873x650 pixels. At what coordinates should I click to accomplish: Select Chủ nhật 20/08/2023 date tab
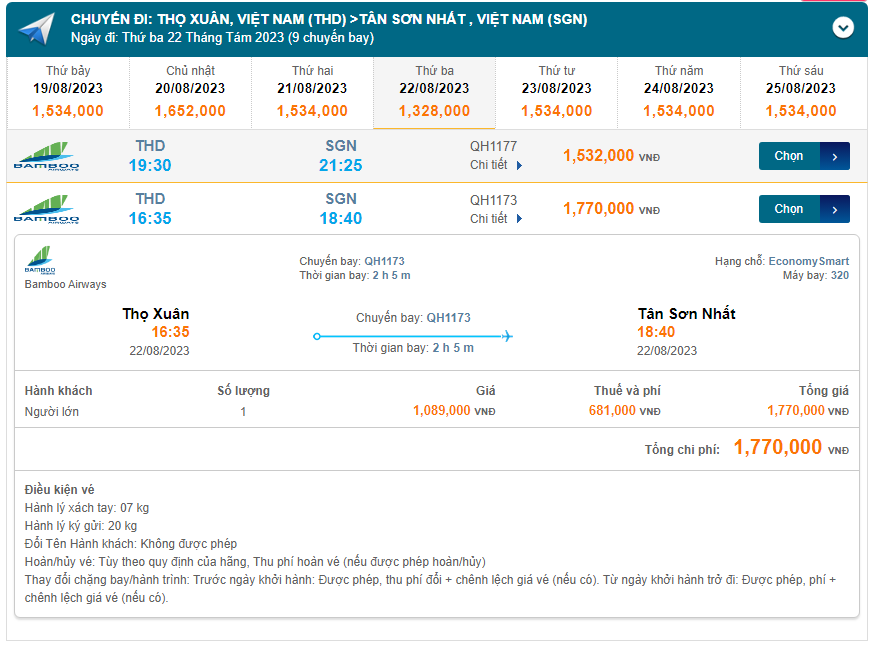coord(190,92)
